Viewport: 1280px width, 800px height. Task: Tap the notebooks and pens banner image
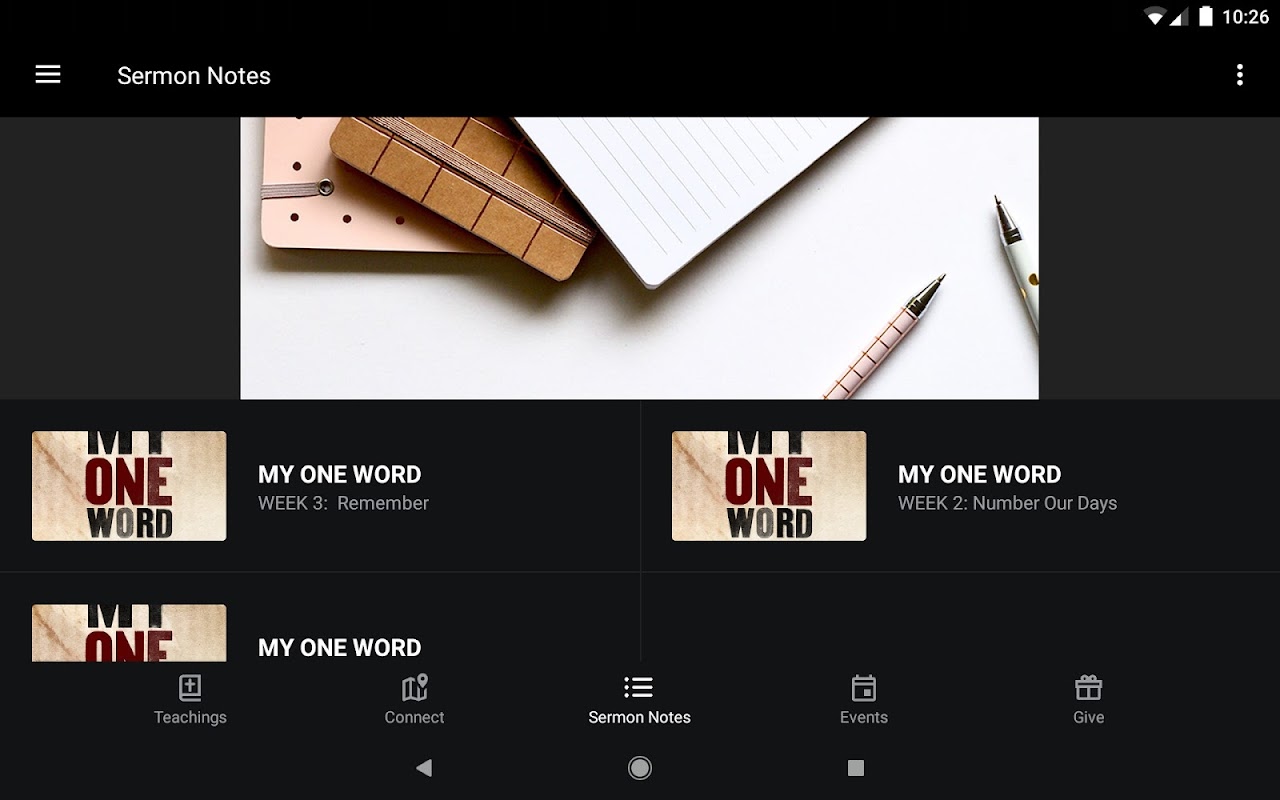640,258
